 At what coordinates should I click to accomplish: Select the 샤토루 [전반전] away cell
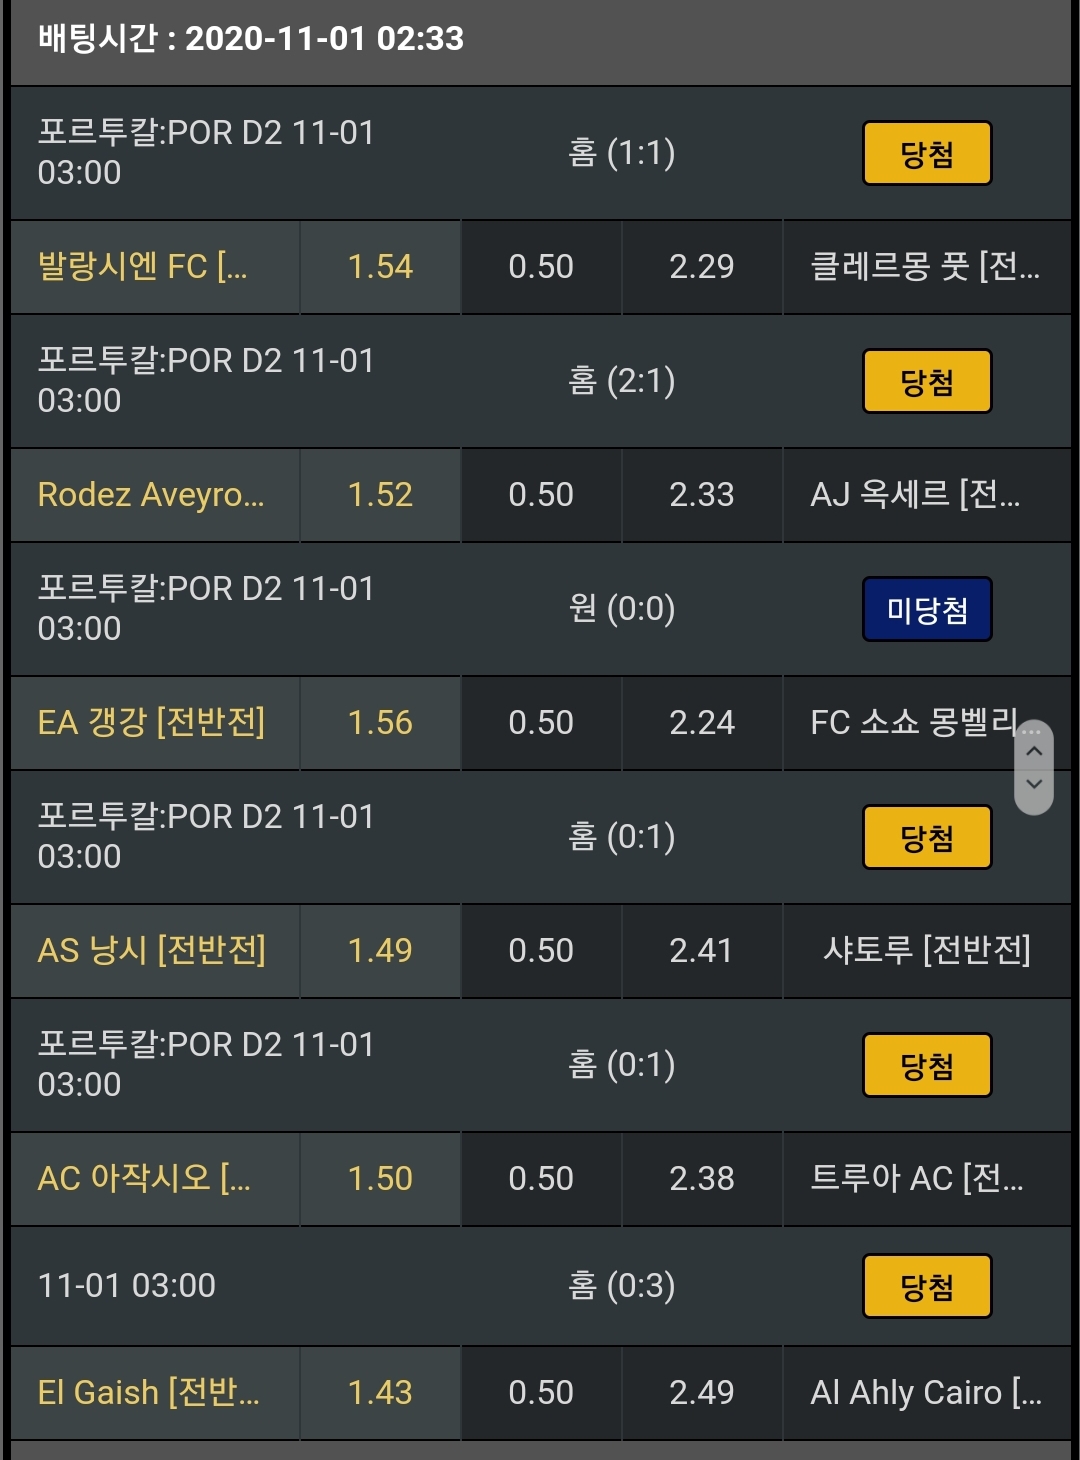tap(926, 951)
